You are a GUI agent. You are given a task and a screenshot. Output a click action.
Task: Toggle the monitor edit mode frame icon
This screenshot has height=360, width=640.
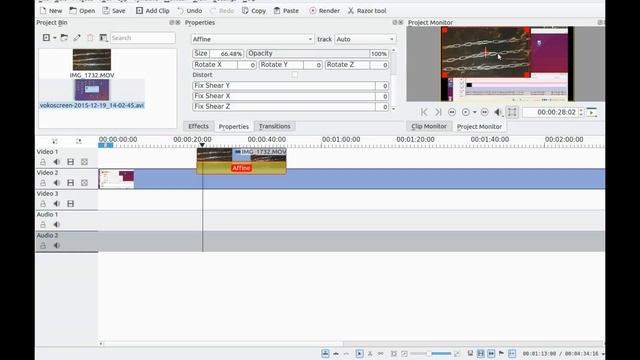pyautogui.click(x=512, y=112)
